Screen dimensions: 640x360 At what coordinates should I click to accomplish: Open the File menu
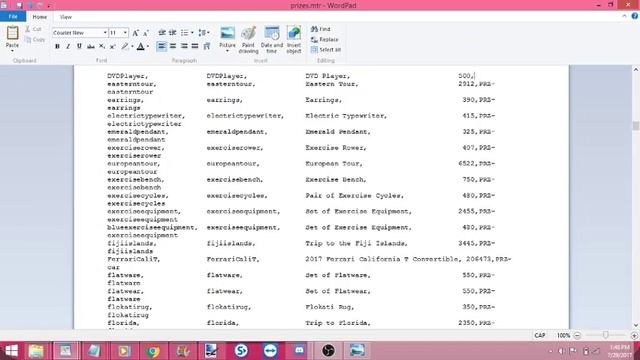13,17
